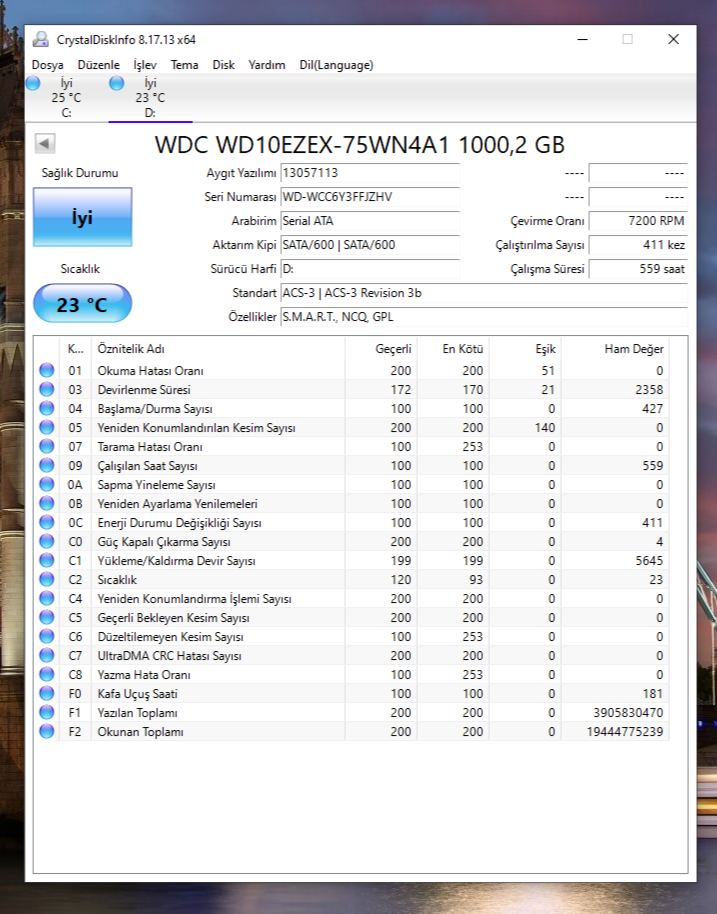Click the Çalışma Süresi field 559 saat
Viewport: 717px width, 914px height.
coord(638,269)
